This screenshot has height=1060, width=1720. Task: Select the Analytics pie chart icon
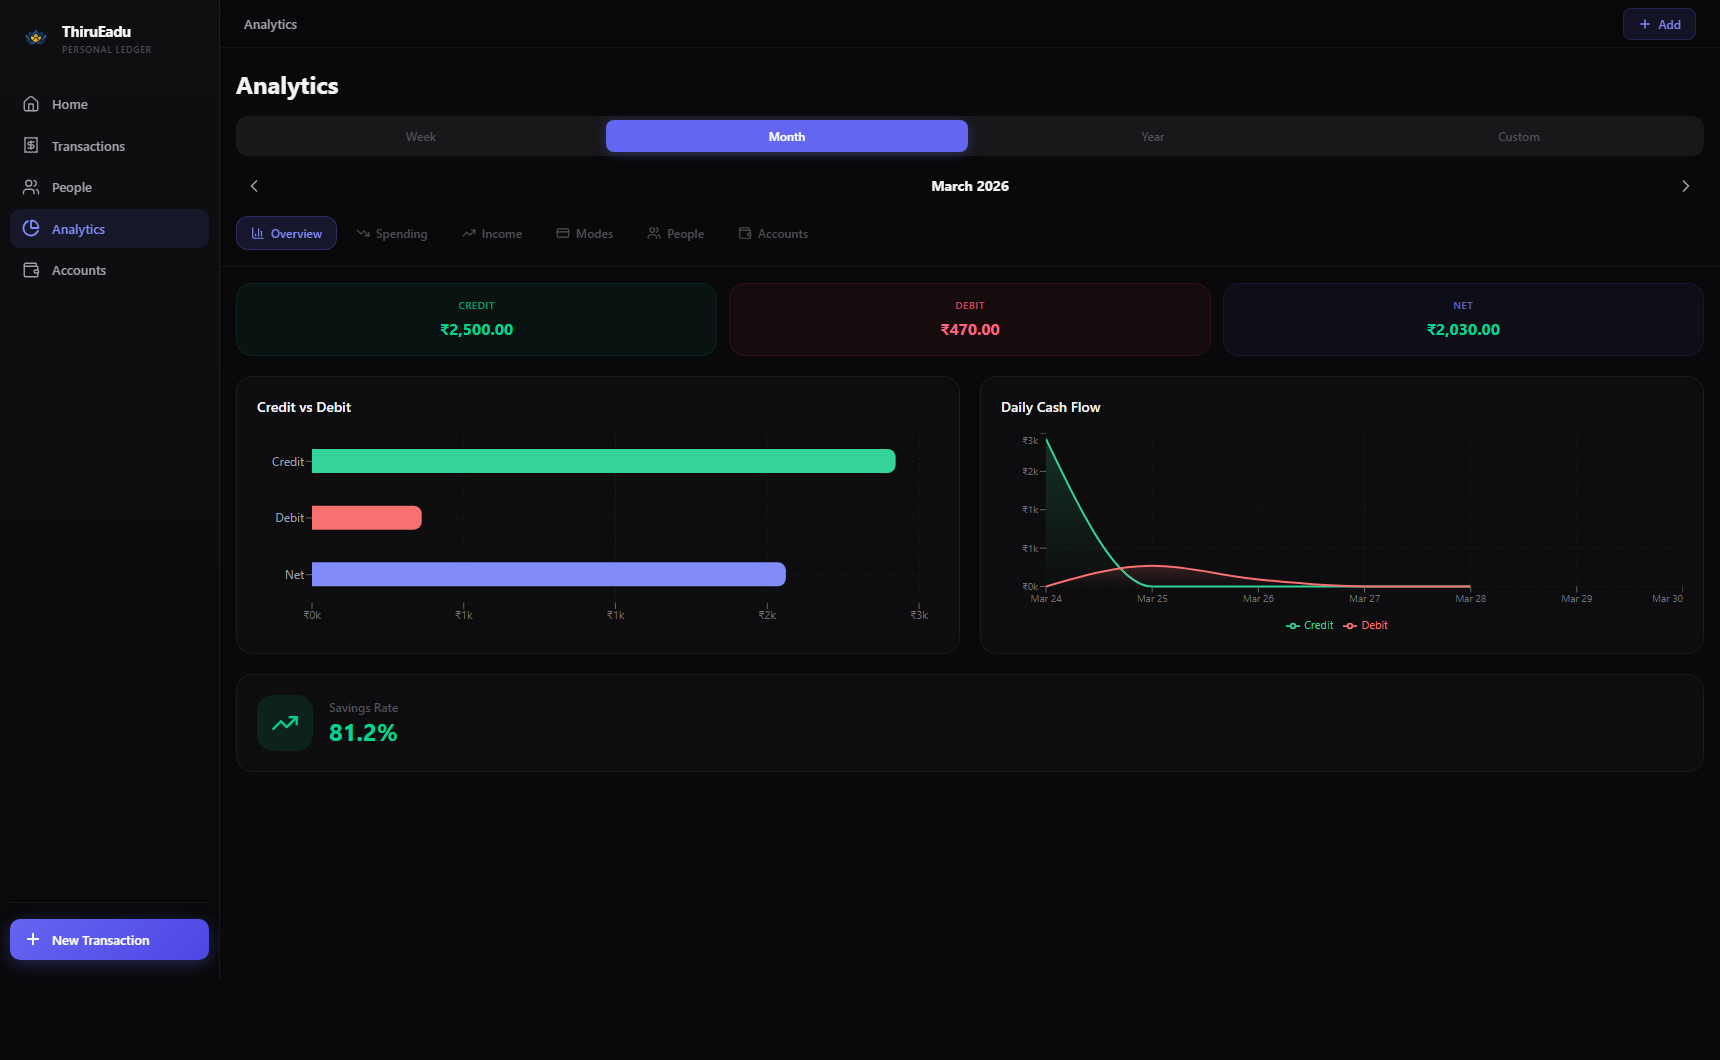pyautogui.click(x=31, y=228)
